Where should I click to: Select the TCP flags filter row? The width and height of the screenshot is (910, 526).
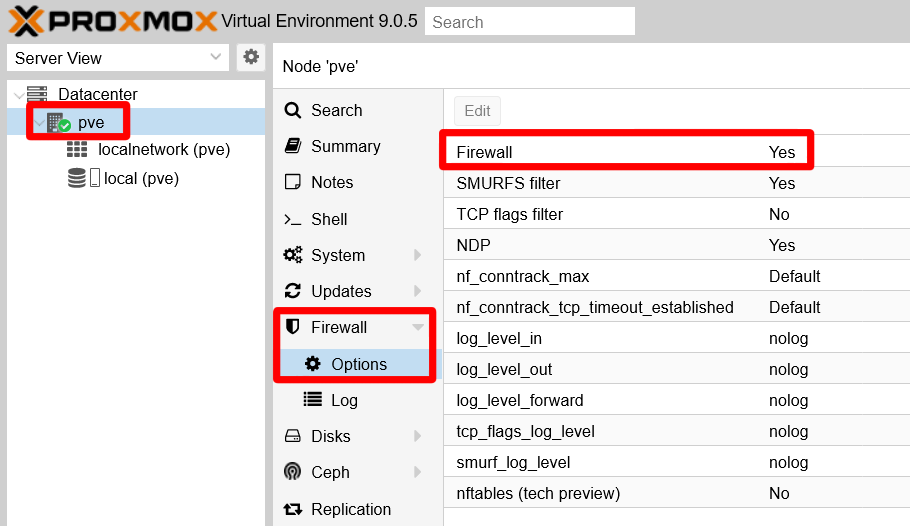tap(677, 214)
